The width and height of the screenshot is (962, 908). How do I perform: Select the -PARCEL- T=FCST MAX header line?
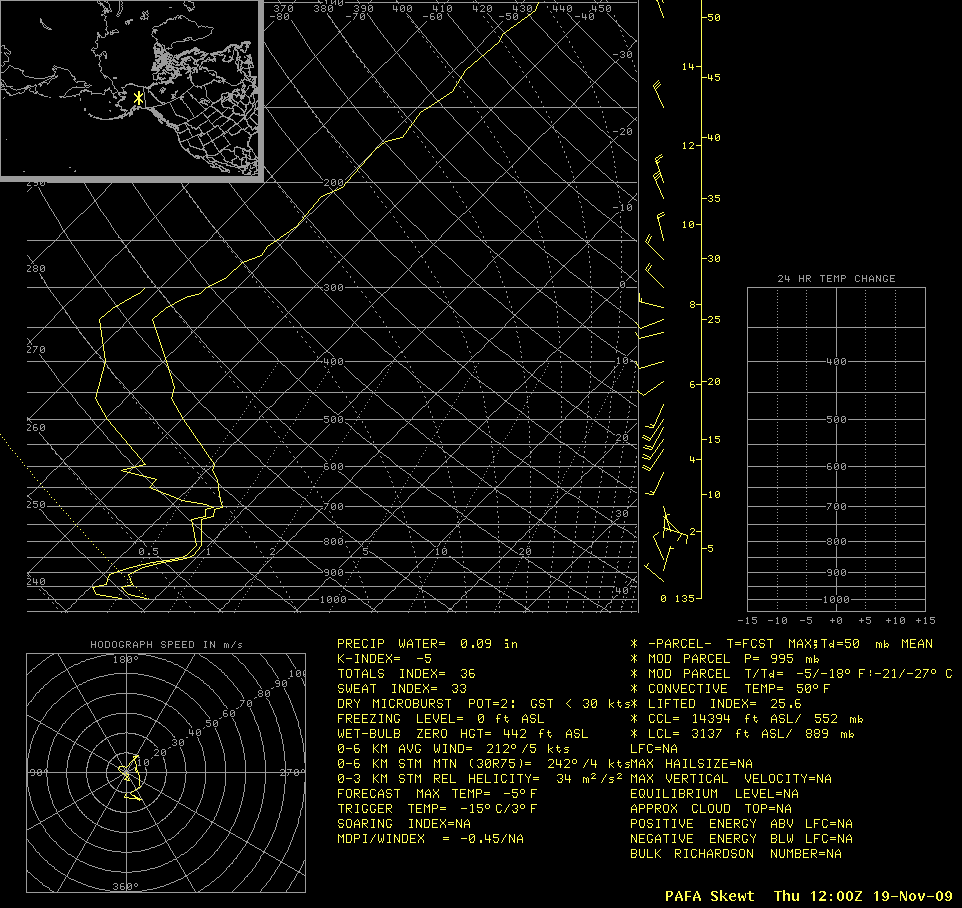pyautogui.click(x=782, y=644)
